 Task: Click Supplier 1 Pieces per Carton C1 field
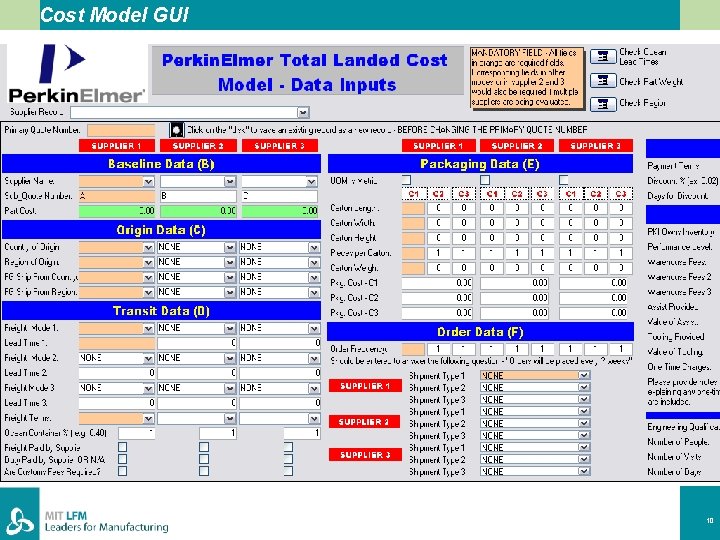click(x=413, y=253)
